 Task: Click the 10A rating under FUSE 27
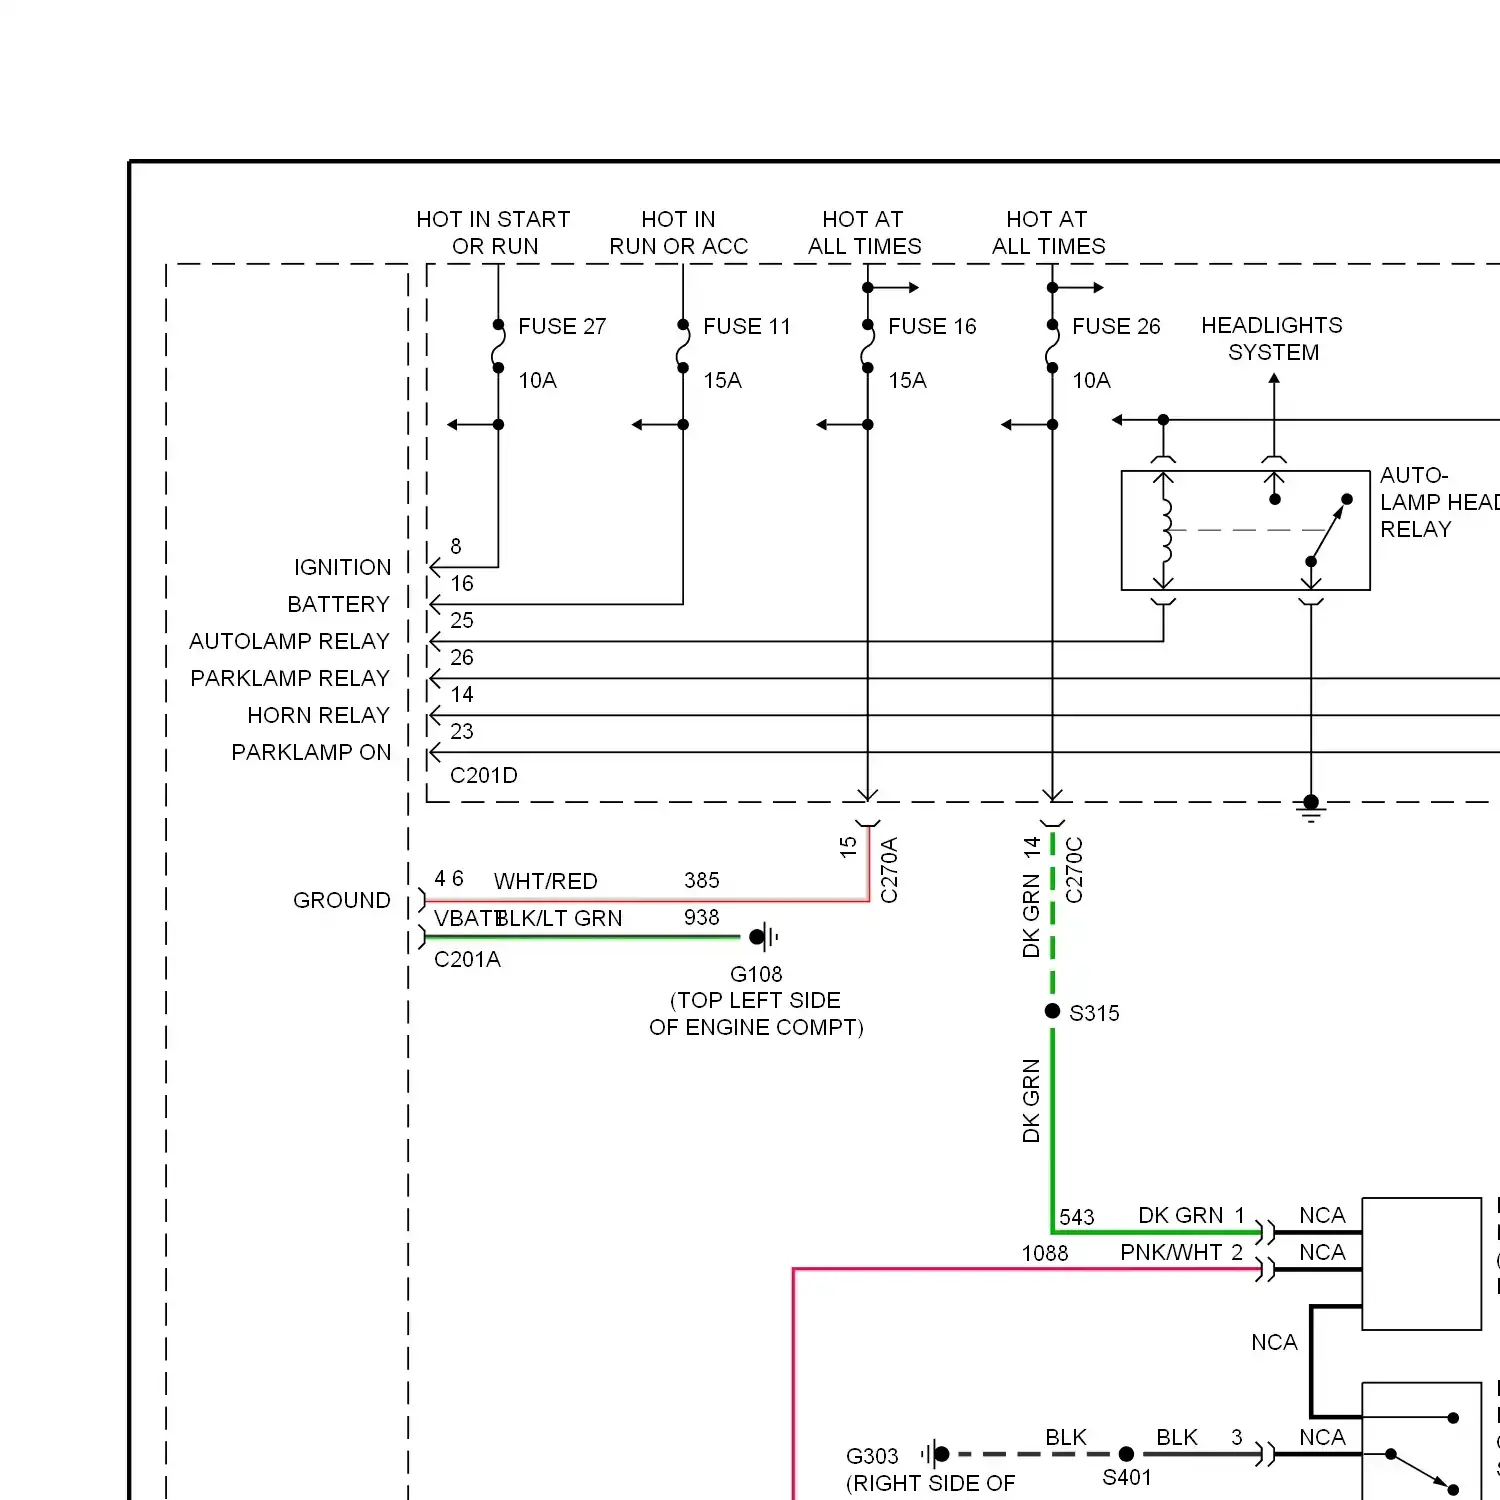538,381
